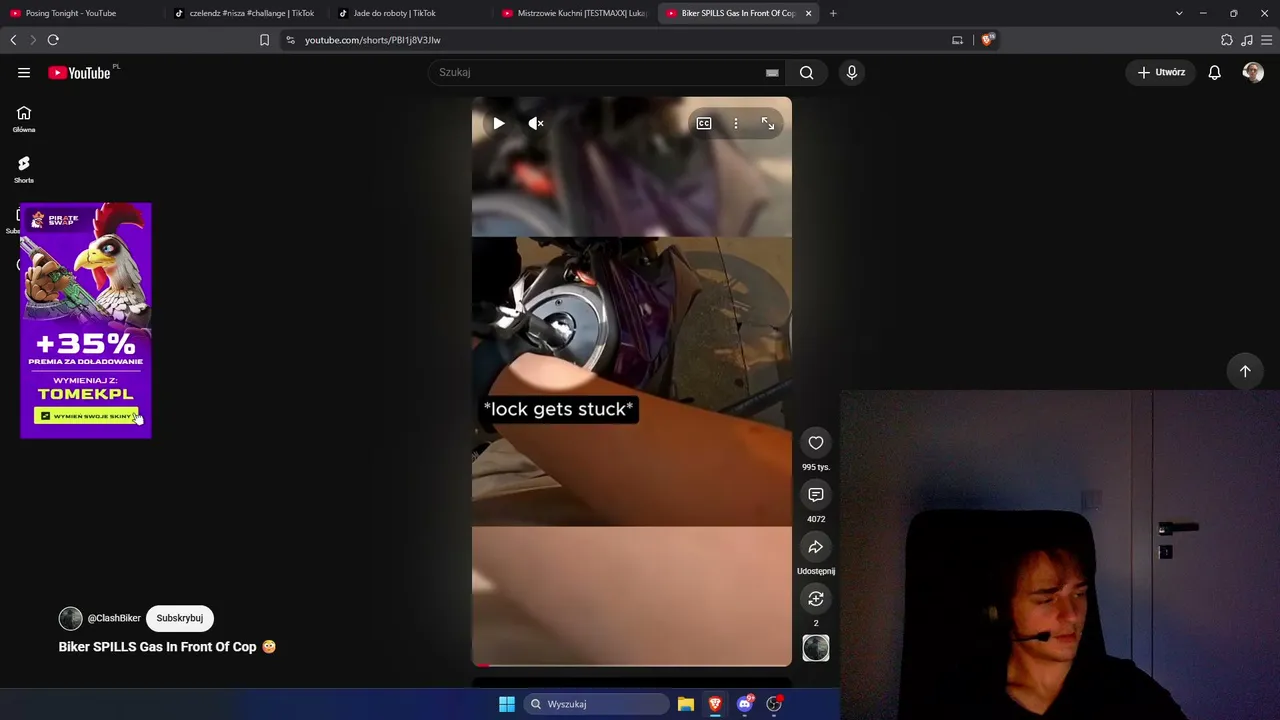Open the cast icon in address bar
The width and height of the screenshot is (1280, 720).
(957, 40)
